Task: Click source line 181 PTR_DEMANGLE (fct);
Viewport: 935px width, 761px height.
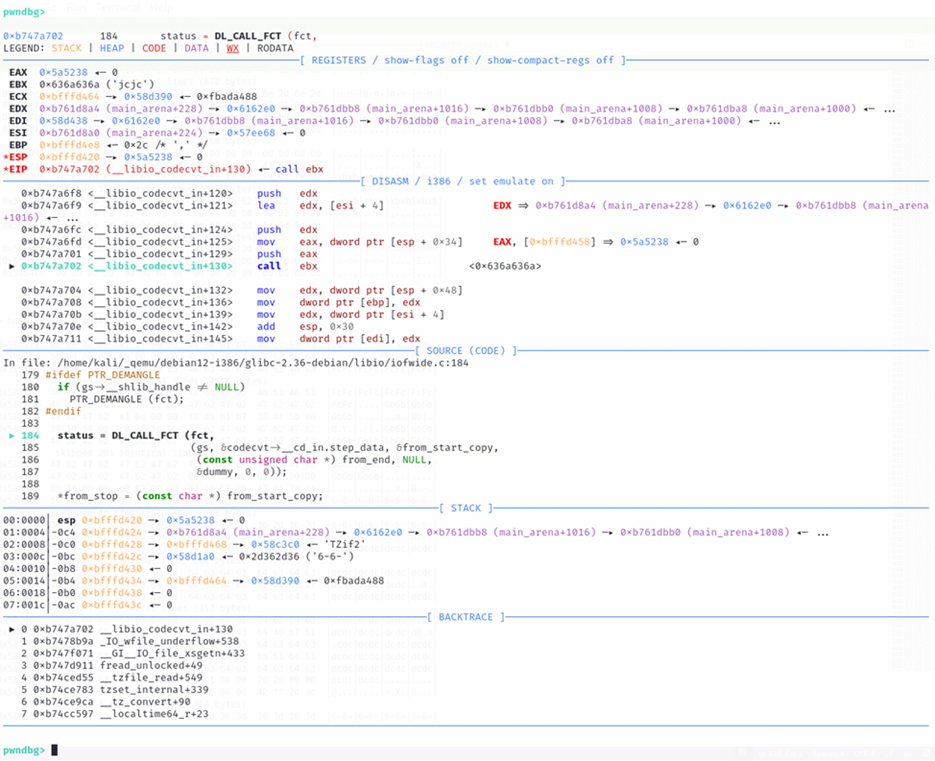Action: [x=103, y=399]
